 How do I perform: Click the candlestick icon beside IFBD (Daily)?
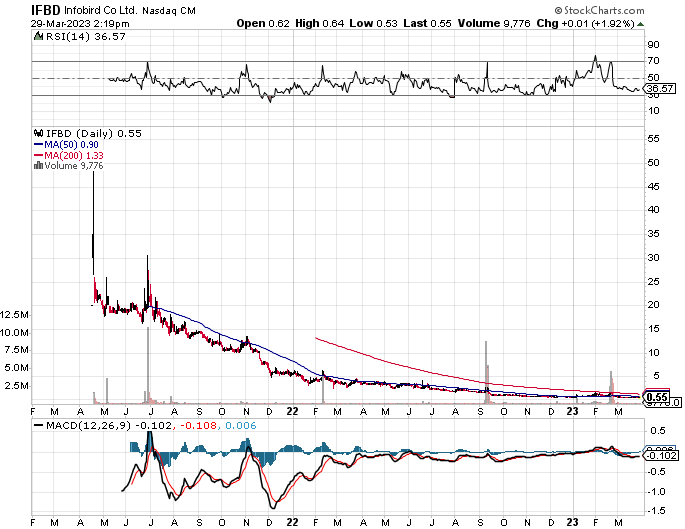pos(39,133)
